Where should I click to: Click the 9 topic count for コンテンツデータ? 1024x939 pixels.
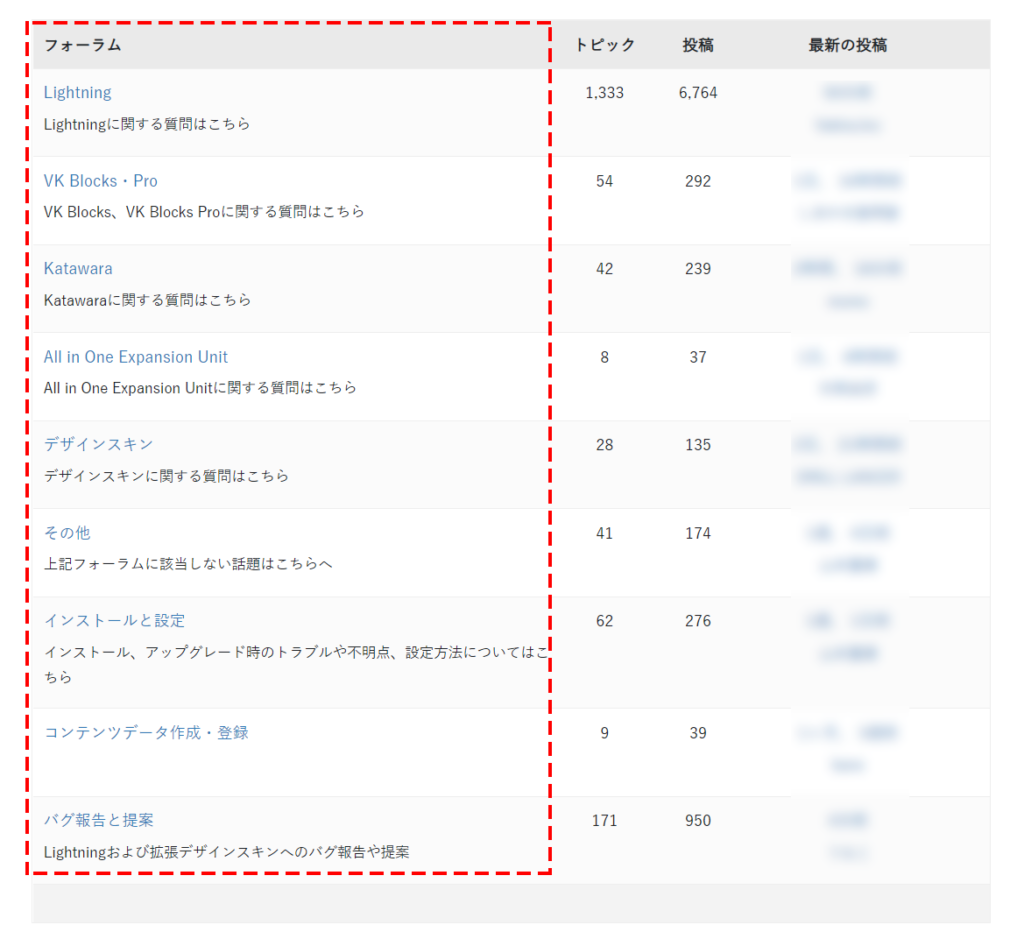[x=604, y=733]
